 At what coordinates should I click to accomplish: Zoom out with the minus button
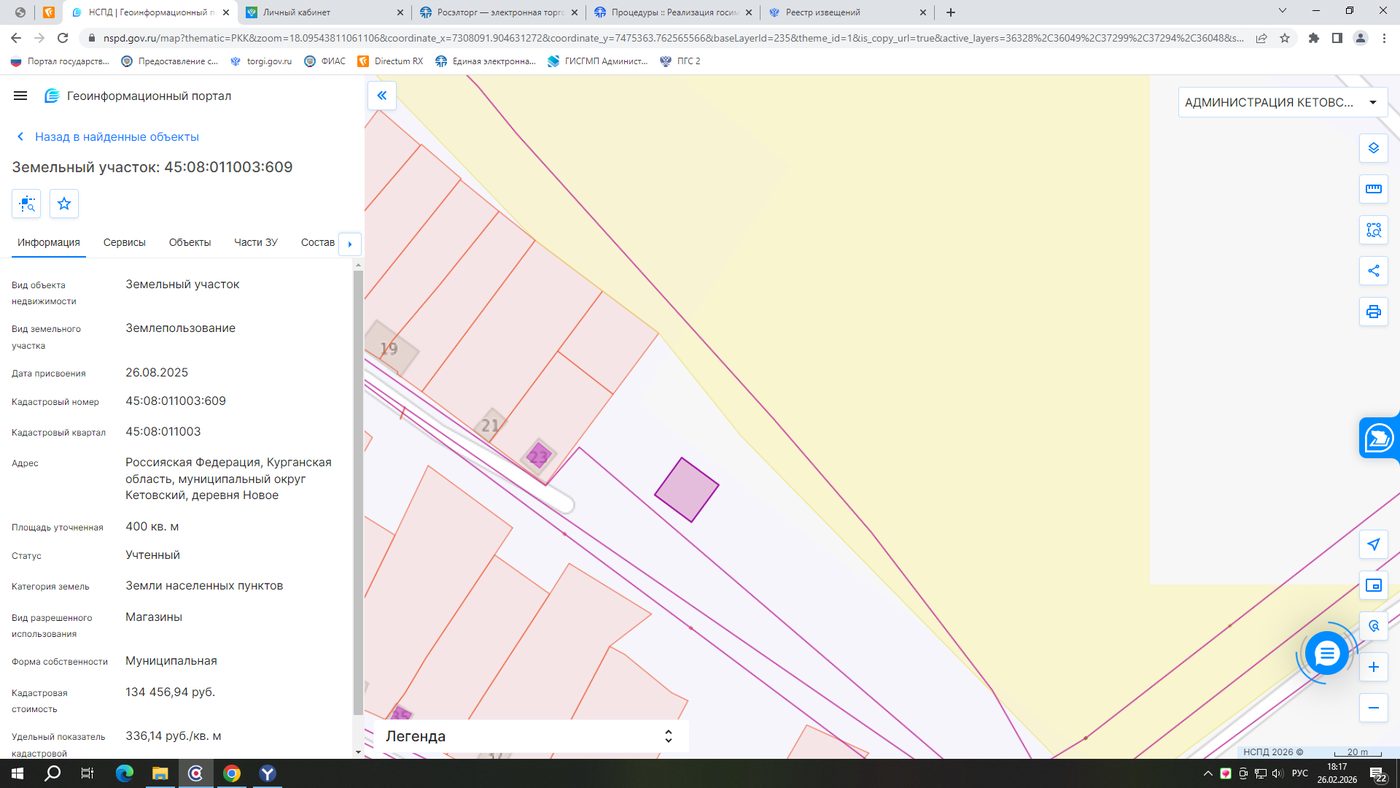(x=1373, y=708)
